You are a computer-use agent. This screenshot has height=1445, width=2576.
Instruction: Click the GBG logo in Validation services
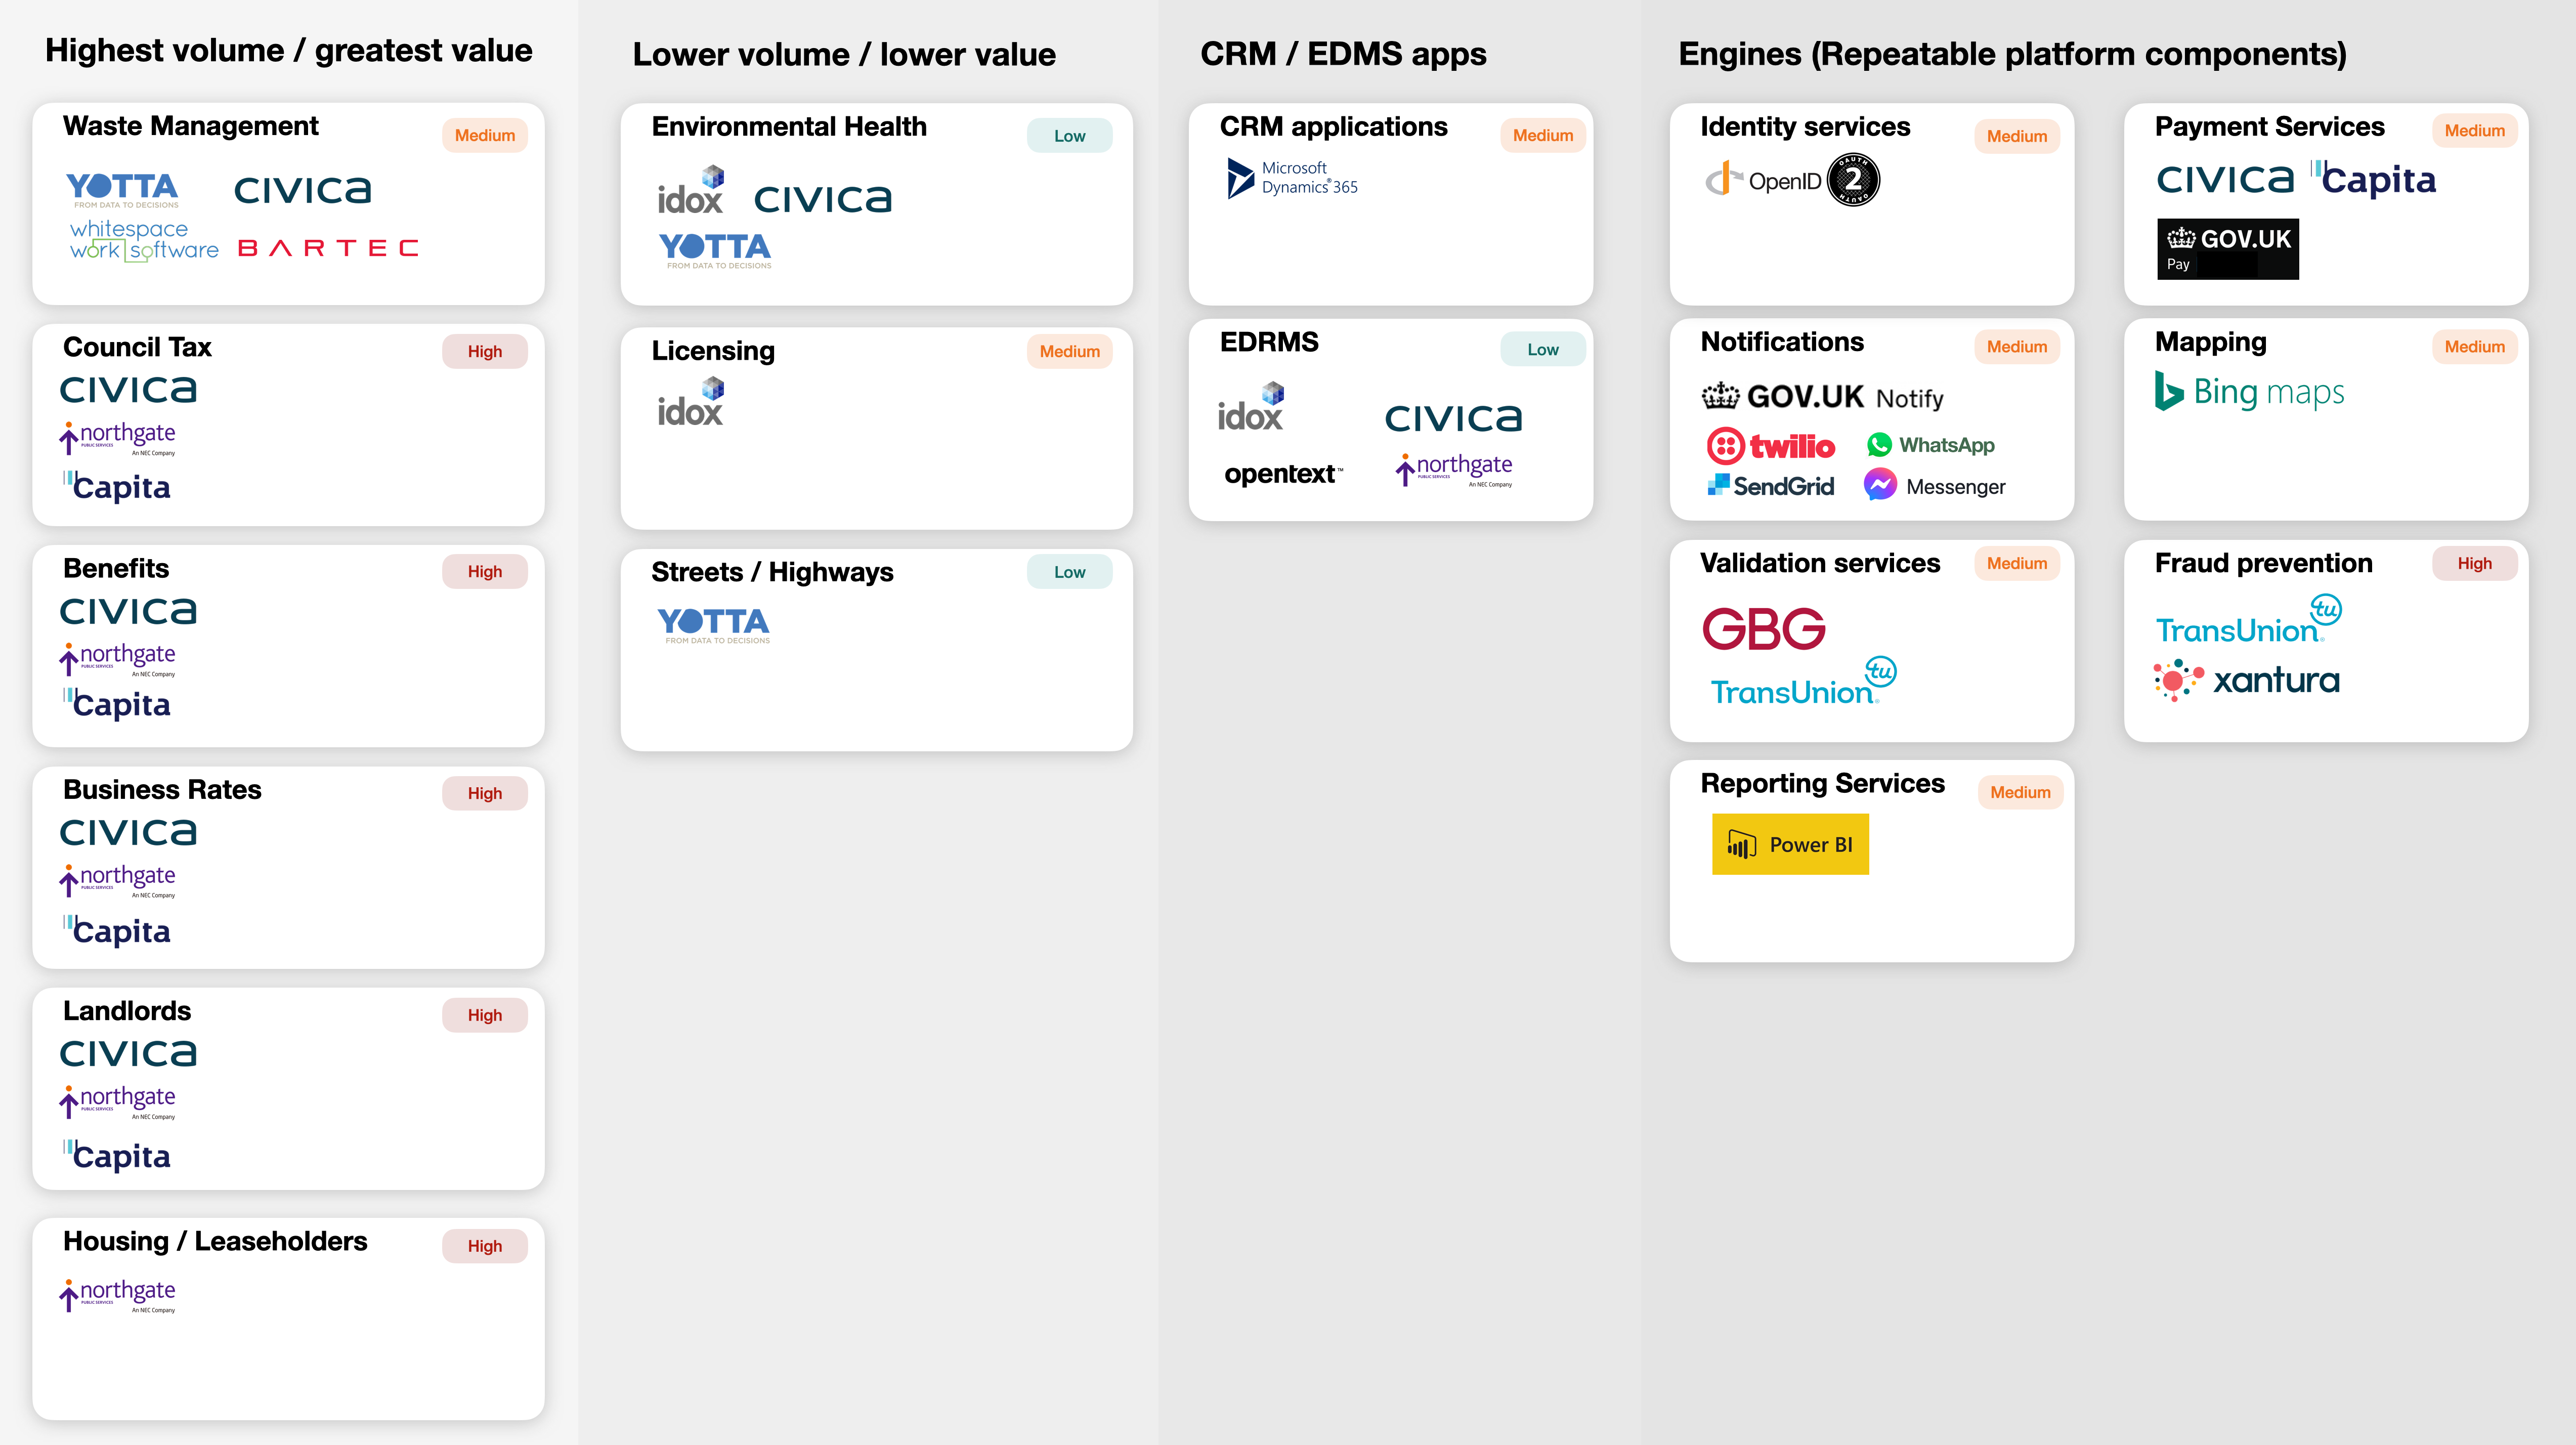click(1764, 629)
